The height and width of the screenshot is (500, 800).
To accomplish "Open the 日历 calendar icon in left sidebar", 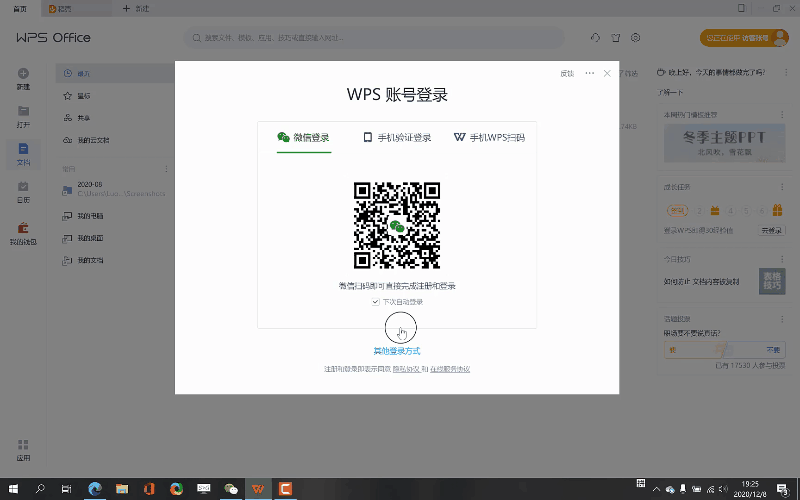I will (x=23, y=186).
